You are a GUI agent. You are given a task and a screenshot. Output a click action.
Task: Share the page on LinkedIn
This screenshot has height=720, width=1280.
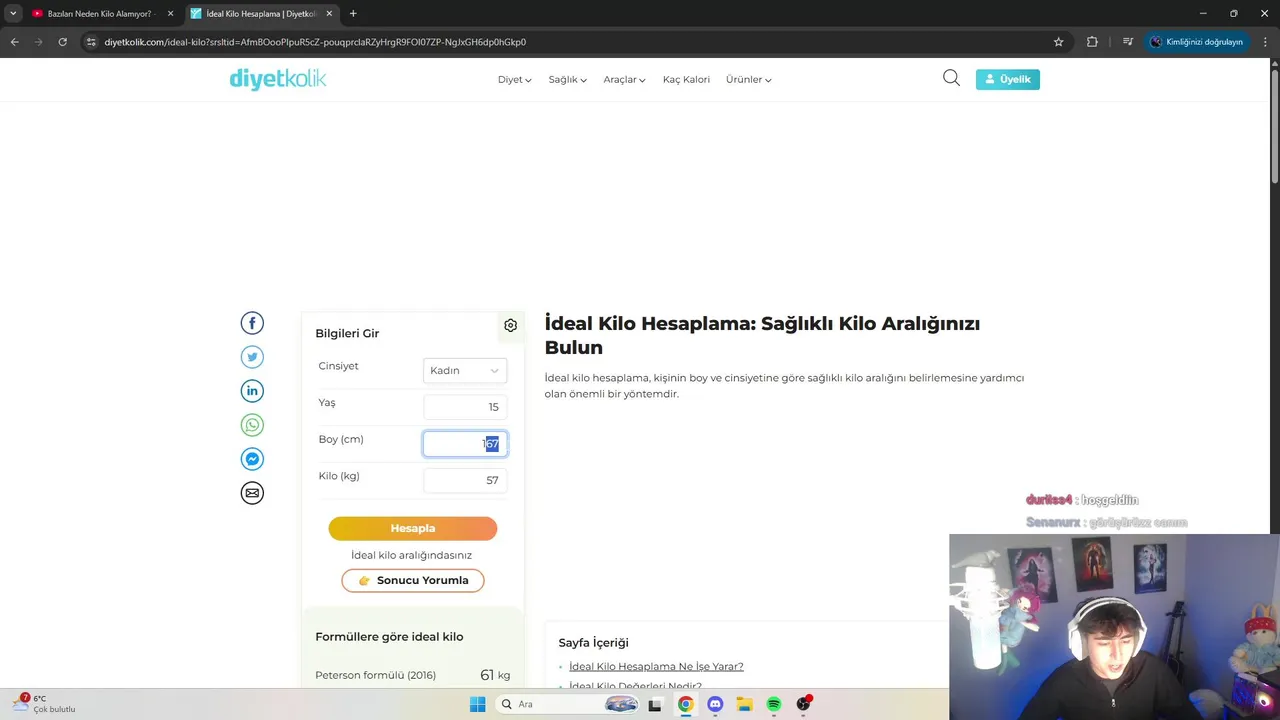pyautogui.click(x=252, y=391)
